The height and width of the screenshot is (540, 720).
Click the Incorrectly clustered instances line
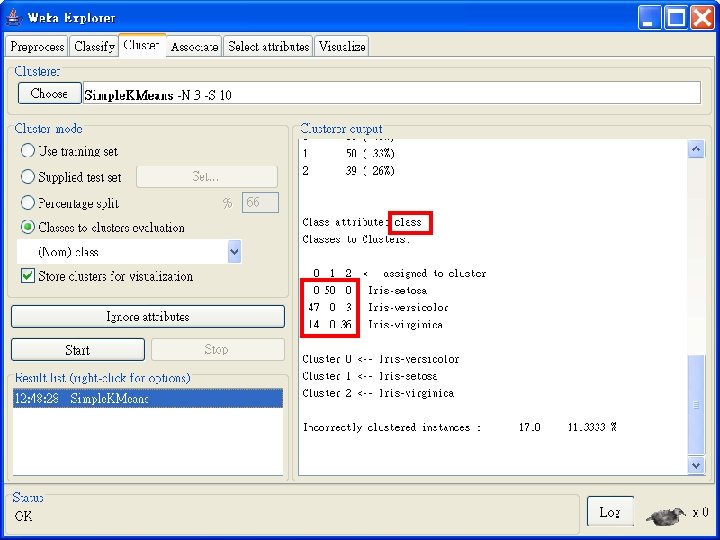point(459,428)
